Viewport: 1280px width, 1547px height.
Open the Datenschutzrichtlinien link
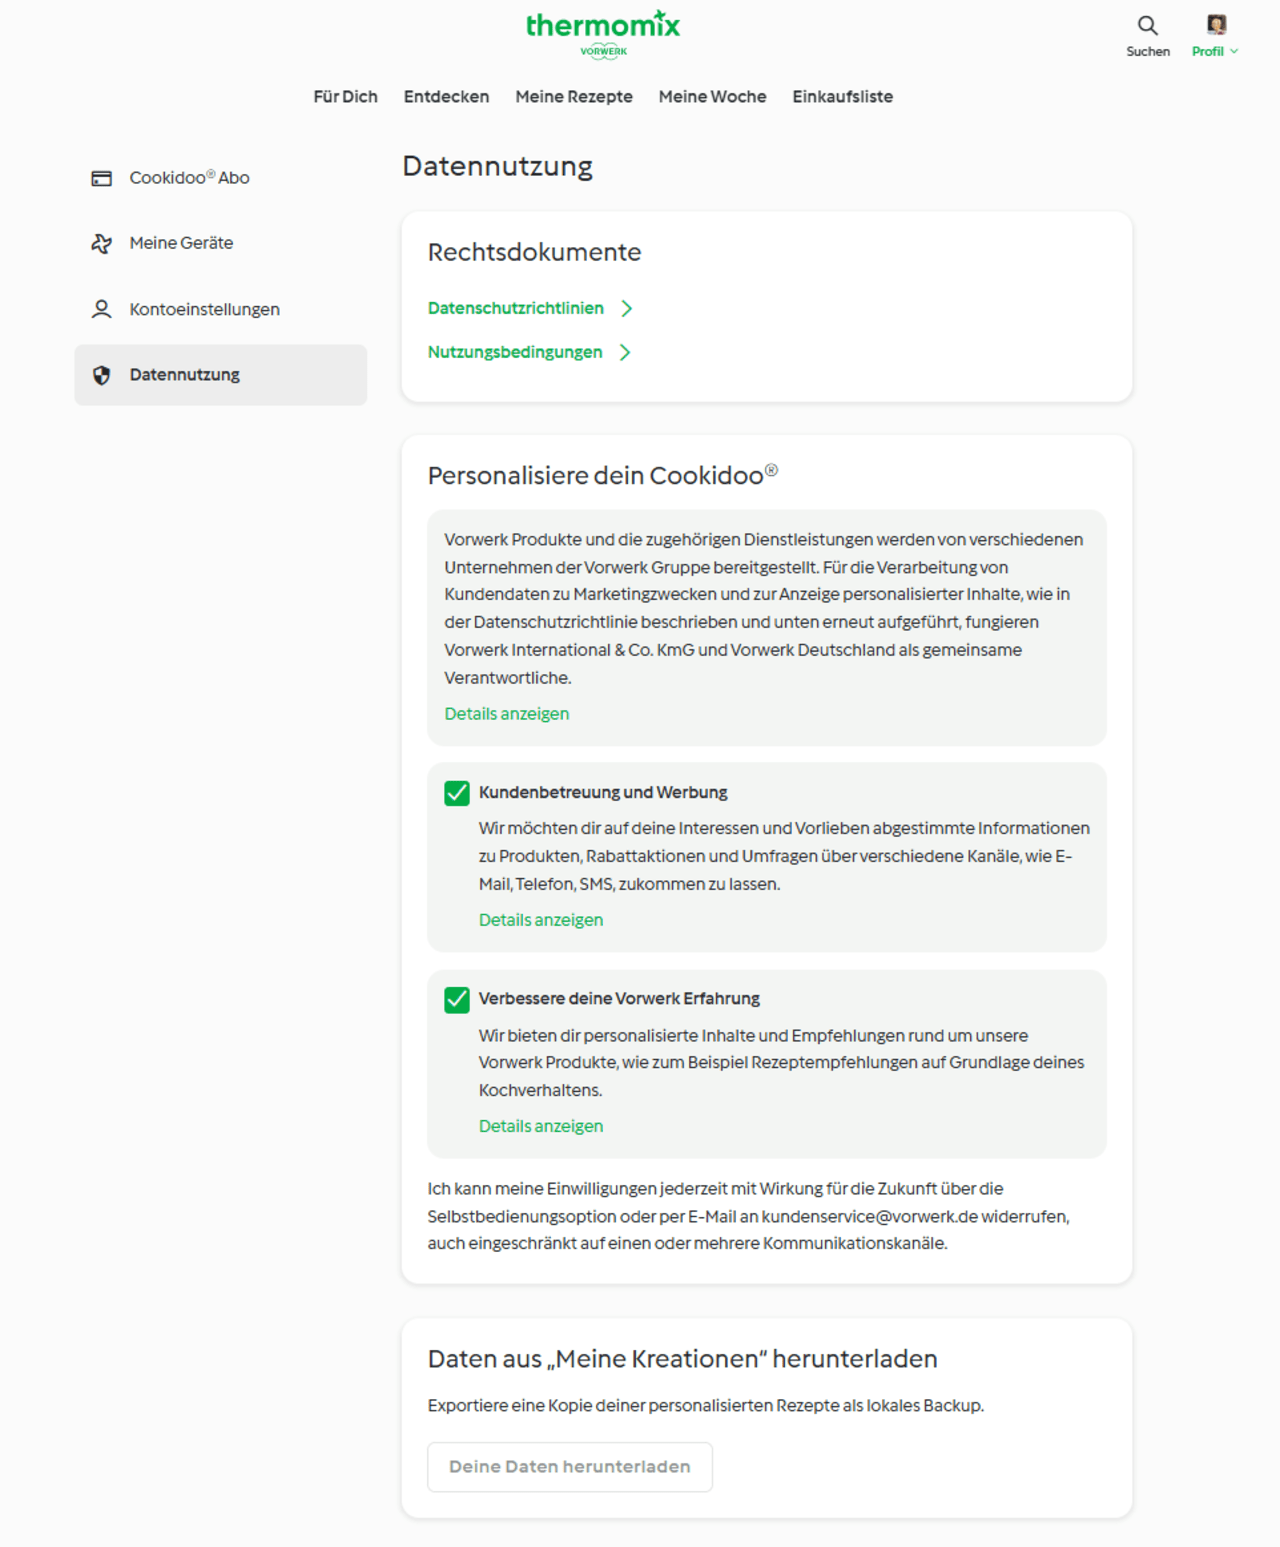pyautogui.click(x=516, y=308)
